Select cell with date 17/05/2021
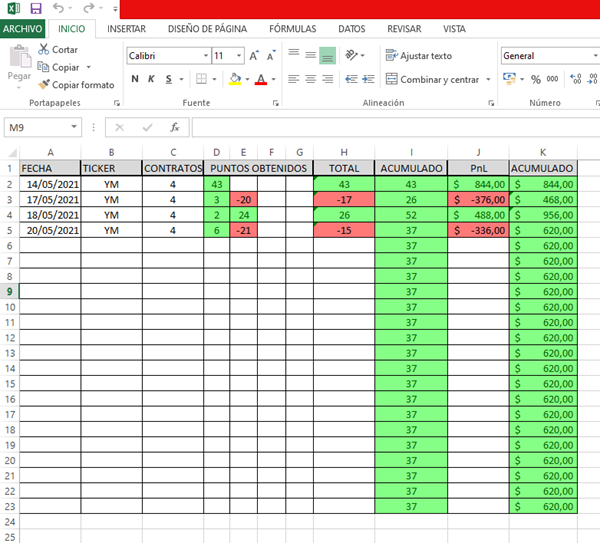Screen dimensions: 600x543 (50, 200)
